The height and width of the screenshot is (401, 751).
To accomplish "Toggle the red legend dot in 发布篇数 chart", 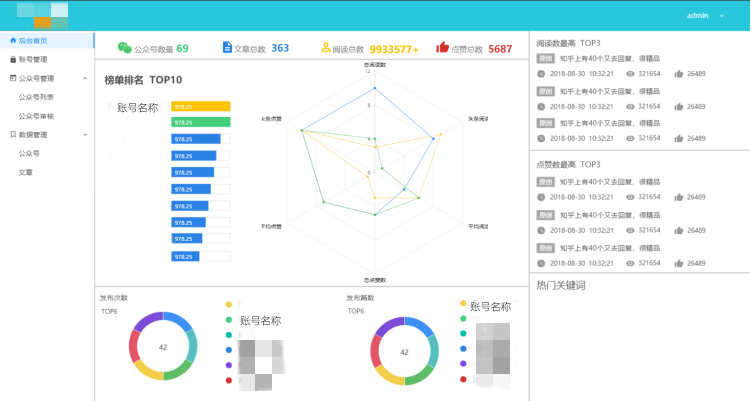I will pyautogui.click(x=463, y=380).
